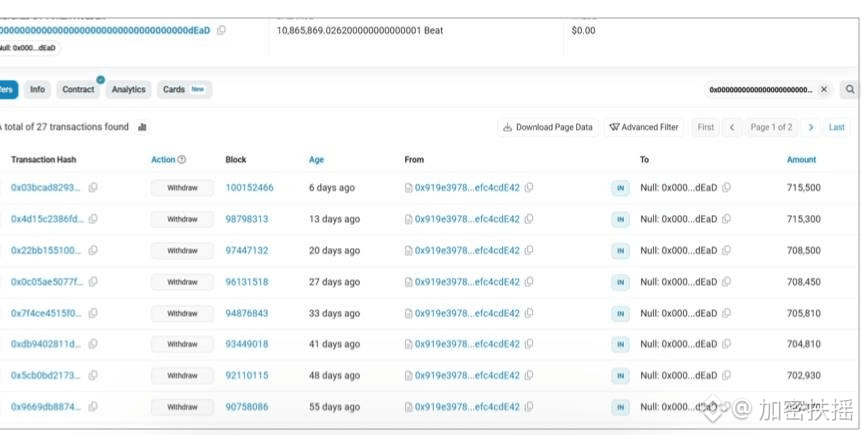The width and height of the screenshot is (861, 435).
Task: Copy transaction hash 0x4d15c2386fd
Action: tap(93, 219)
